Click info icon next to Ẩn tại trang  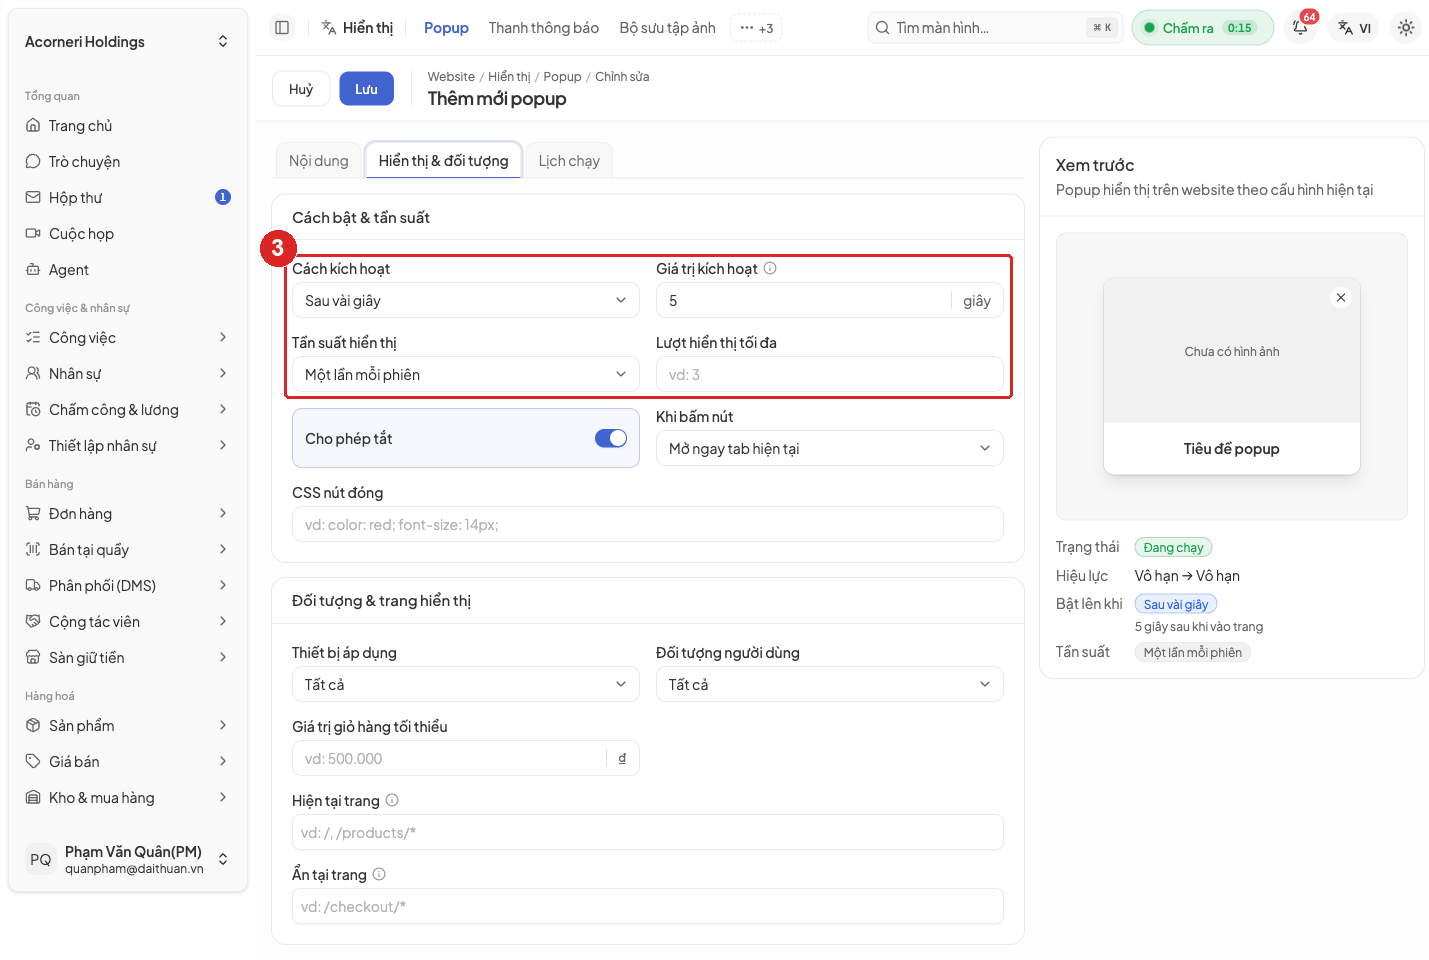click(379, 874)
